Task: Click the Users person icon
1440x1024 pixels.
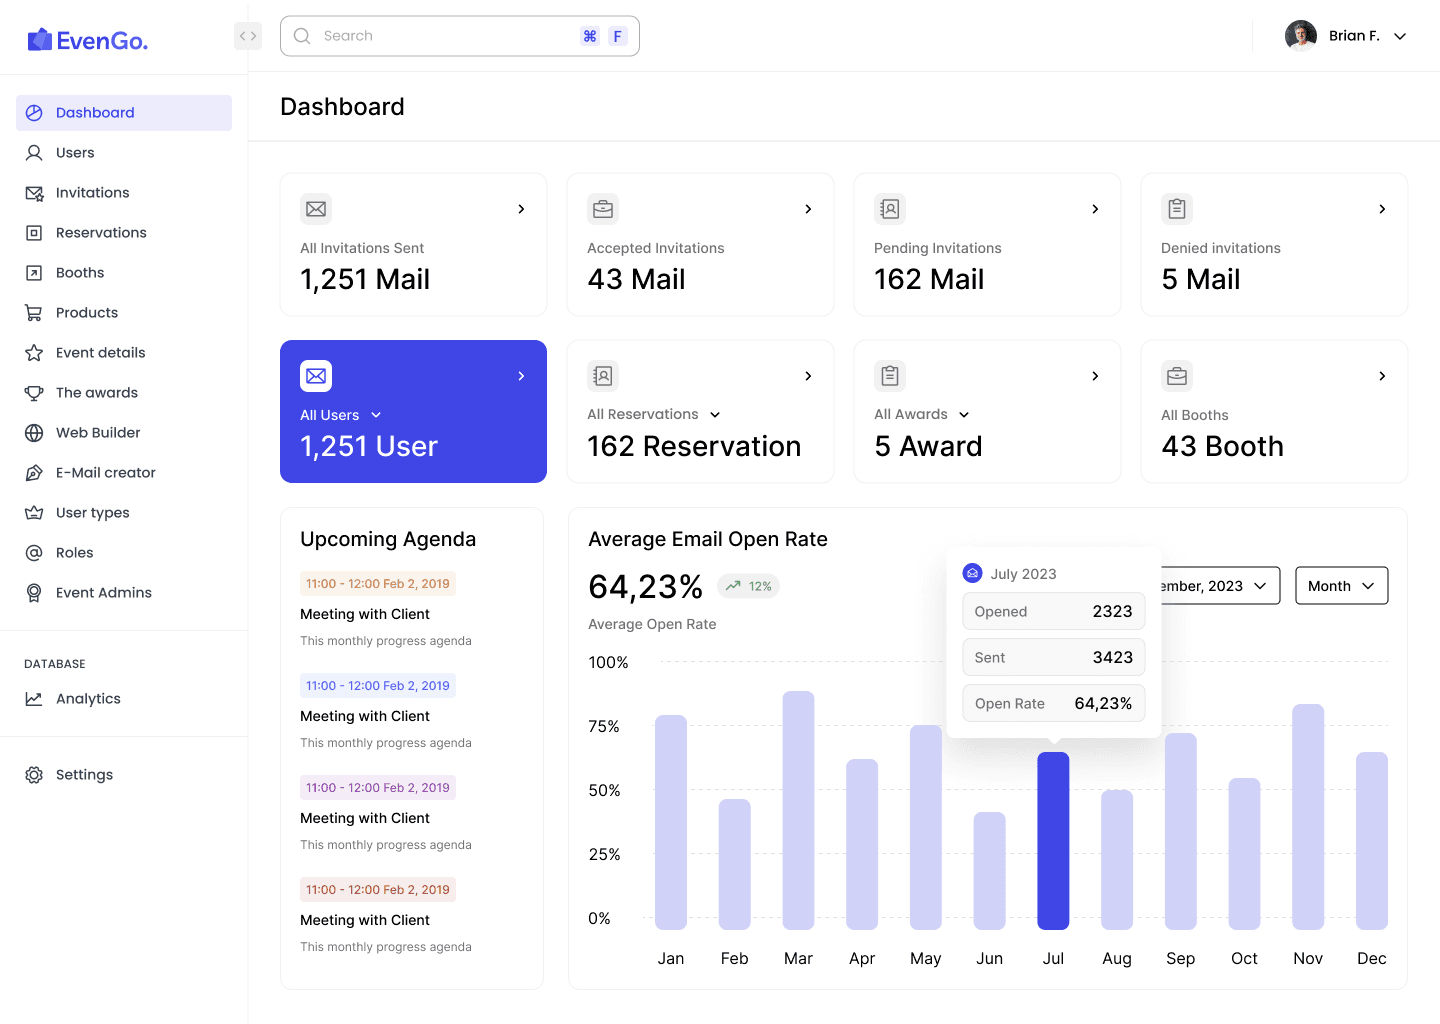Action: coord(34,153)
